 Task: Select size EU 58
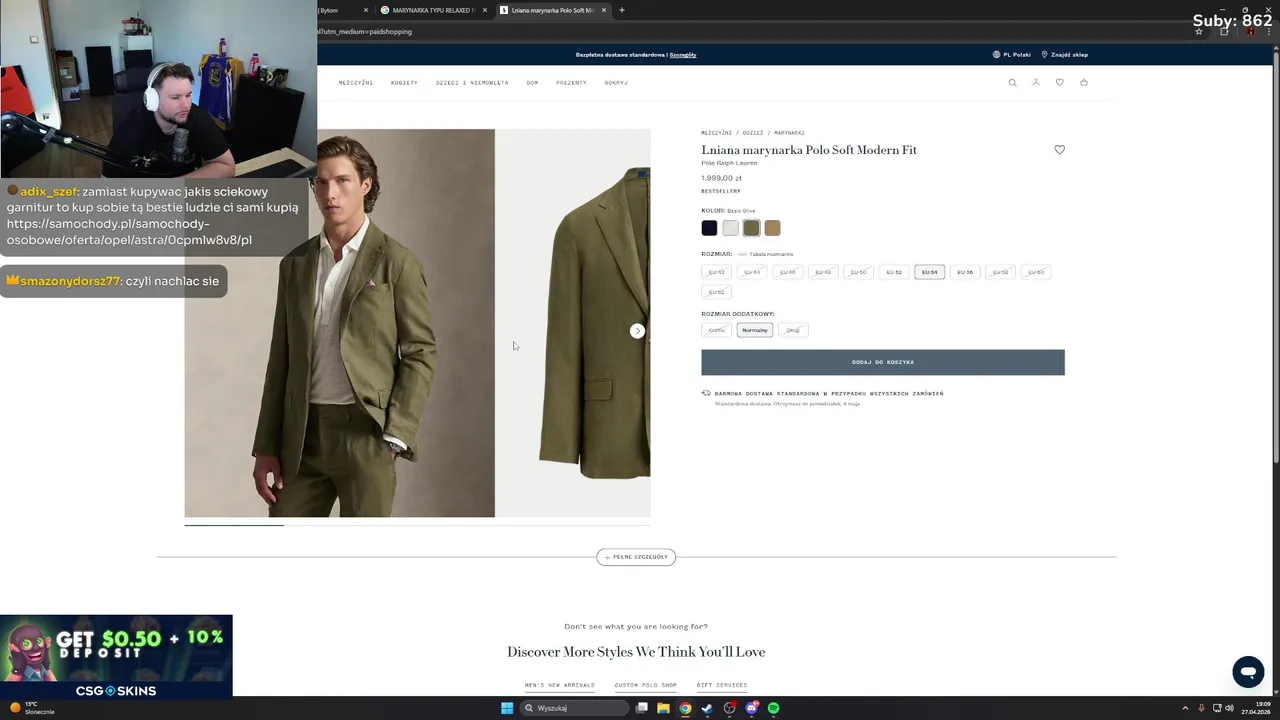(x=1000, y=272)
